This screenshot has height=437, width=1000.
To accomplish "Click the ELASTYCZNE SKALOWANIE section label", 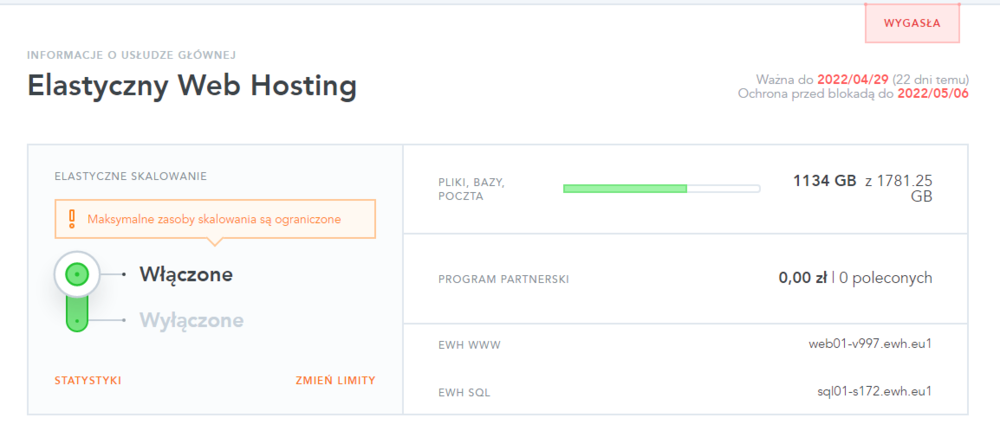I will [x=130, y=176].
